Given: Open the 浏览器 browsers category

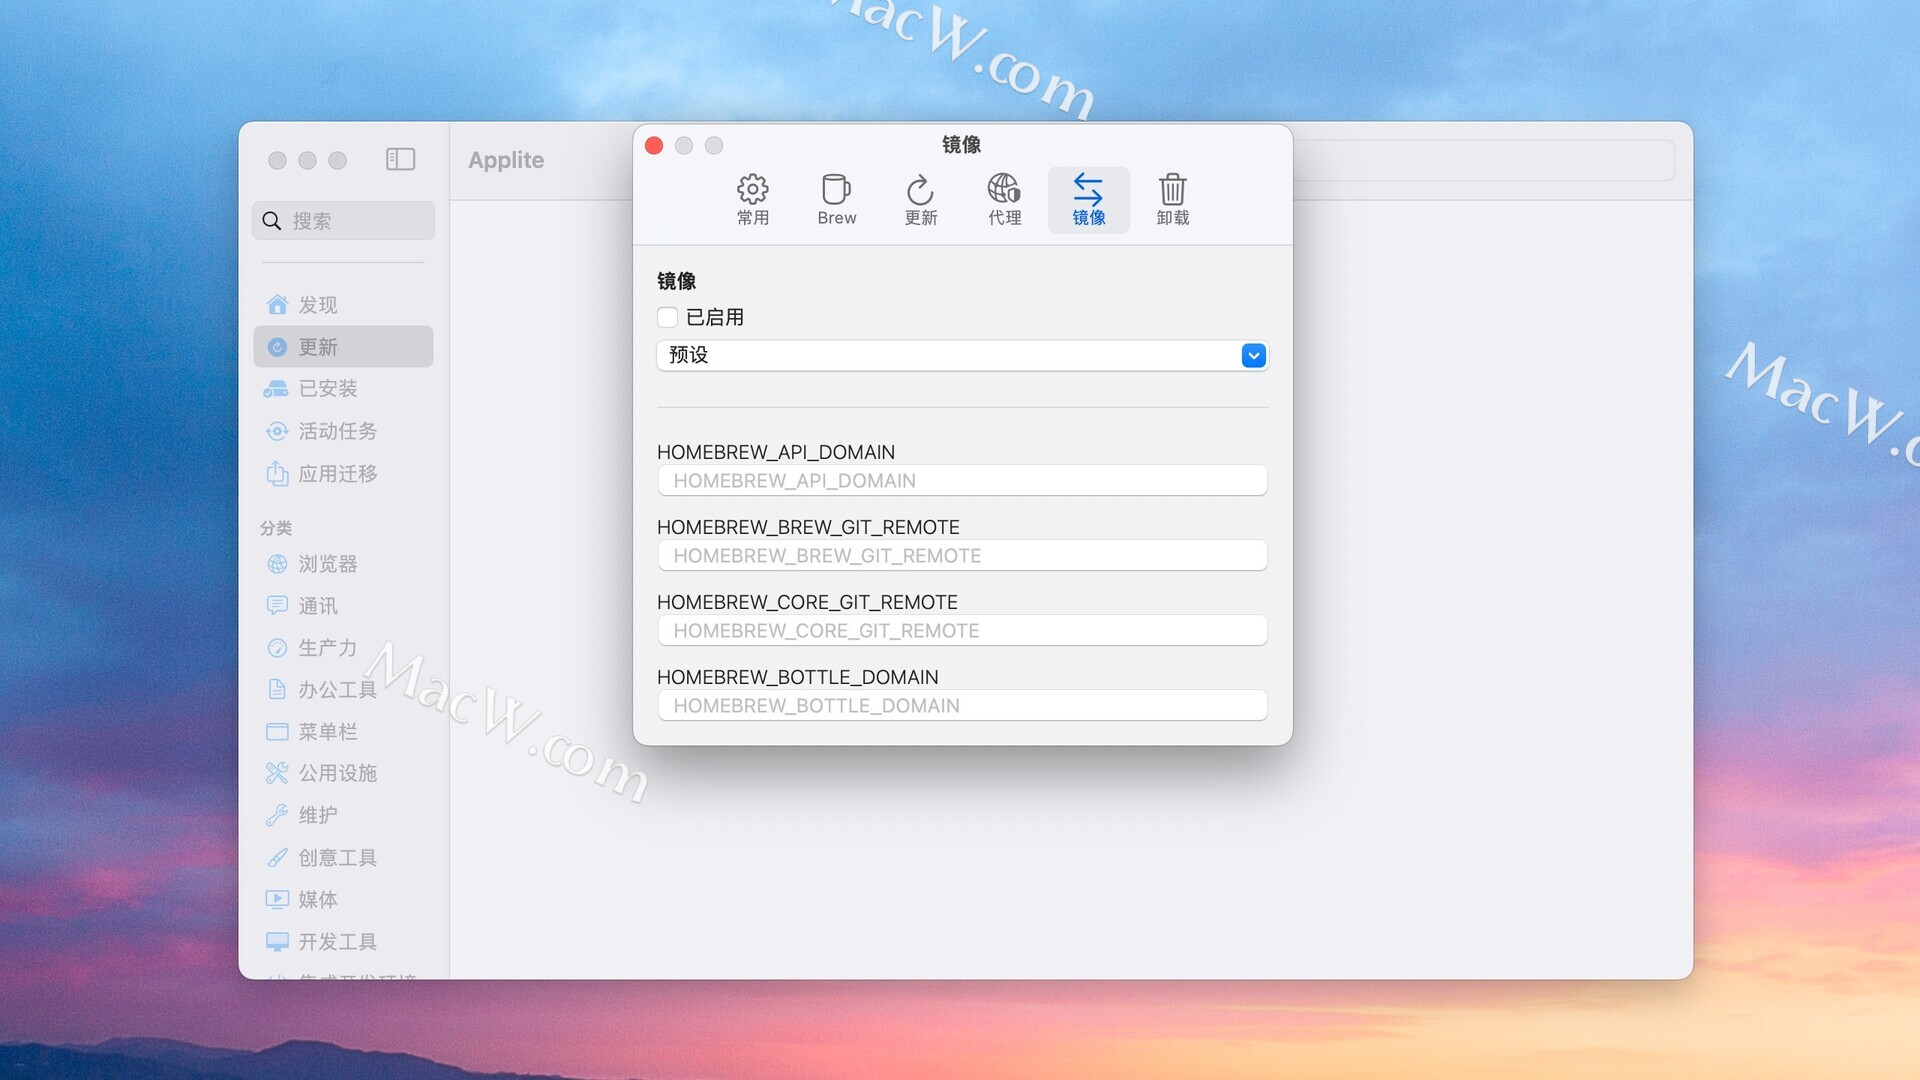Looking at the screenshot, I should click(x=327, y=564).
